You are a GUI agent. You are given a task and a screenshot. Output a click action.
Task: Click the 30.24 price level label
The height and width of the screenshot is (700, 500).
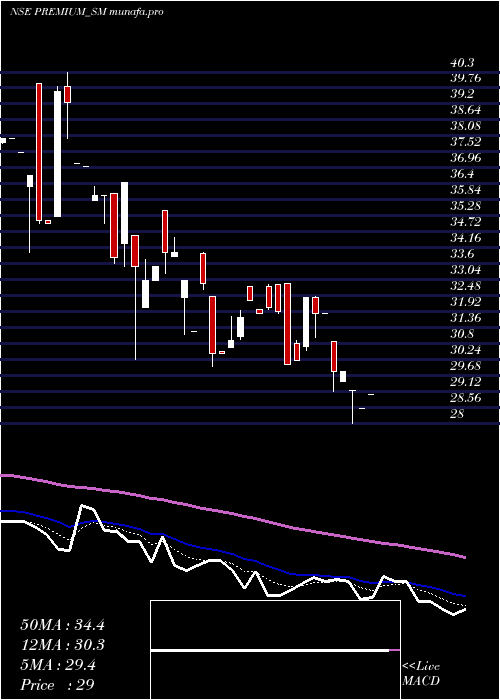pos(466,350)
